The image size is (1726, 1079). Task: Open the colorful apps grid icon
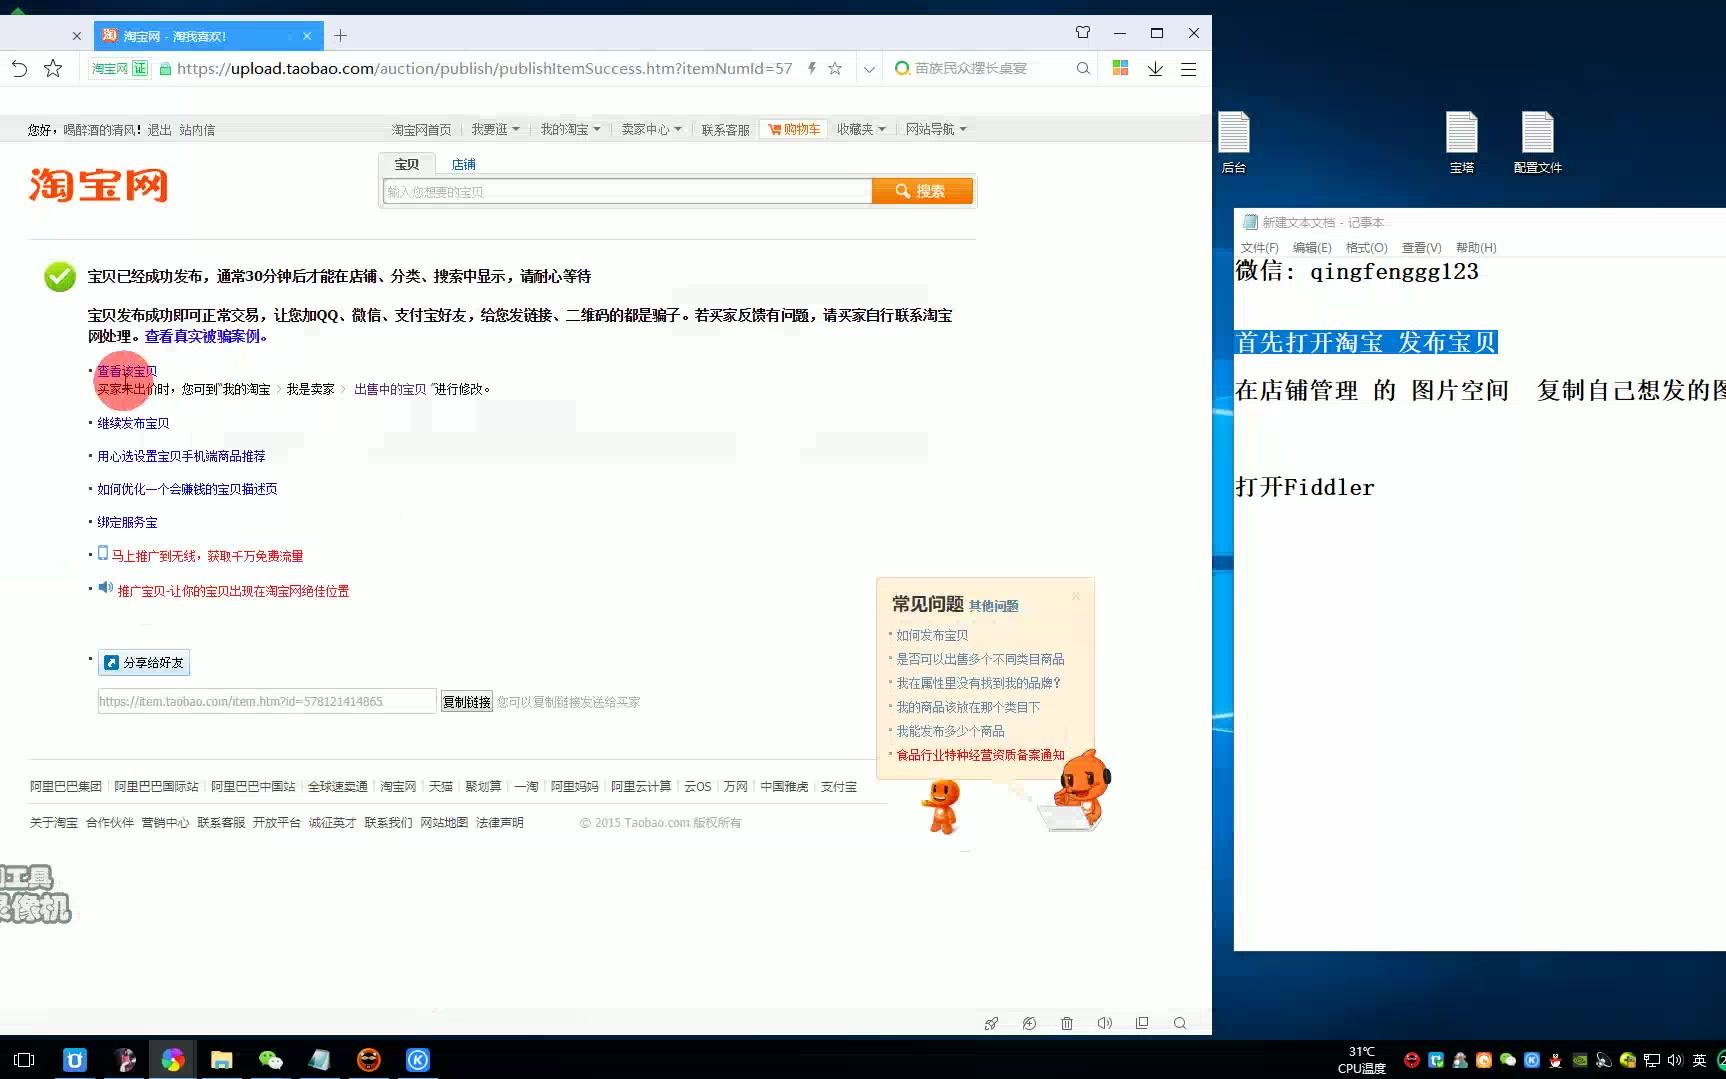click(x=1120, y=68)
